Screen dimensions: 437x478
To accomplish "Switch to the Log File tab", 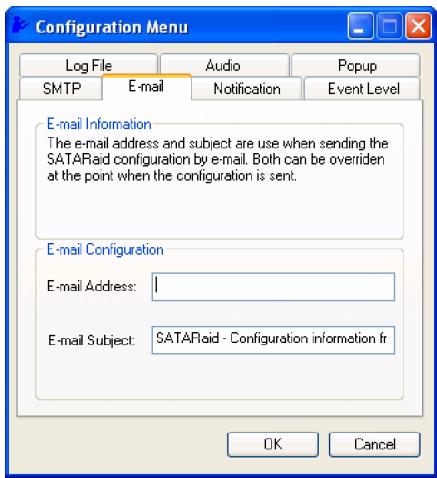I will pos(88,65).
